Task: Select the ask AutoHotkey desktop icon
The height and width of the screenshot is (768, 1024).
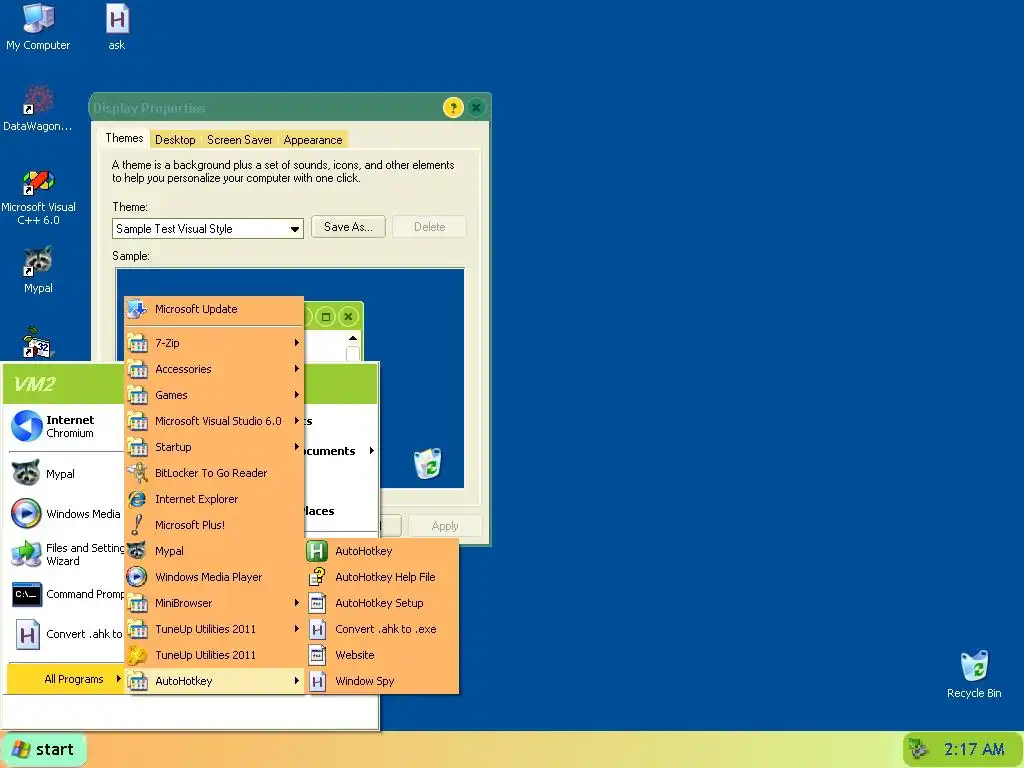Action: pos(117,27)
